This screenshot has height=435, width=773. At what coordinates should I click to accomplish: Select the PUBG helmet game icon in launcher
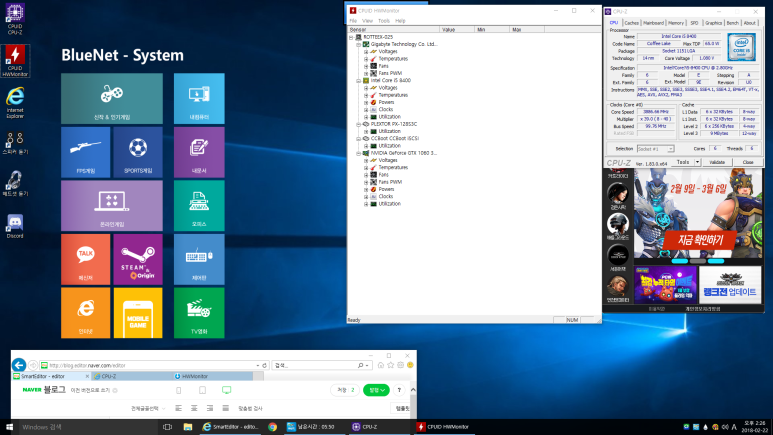618,224
